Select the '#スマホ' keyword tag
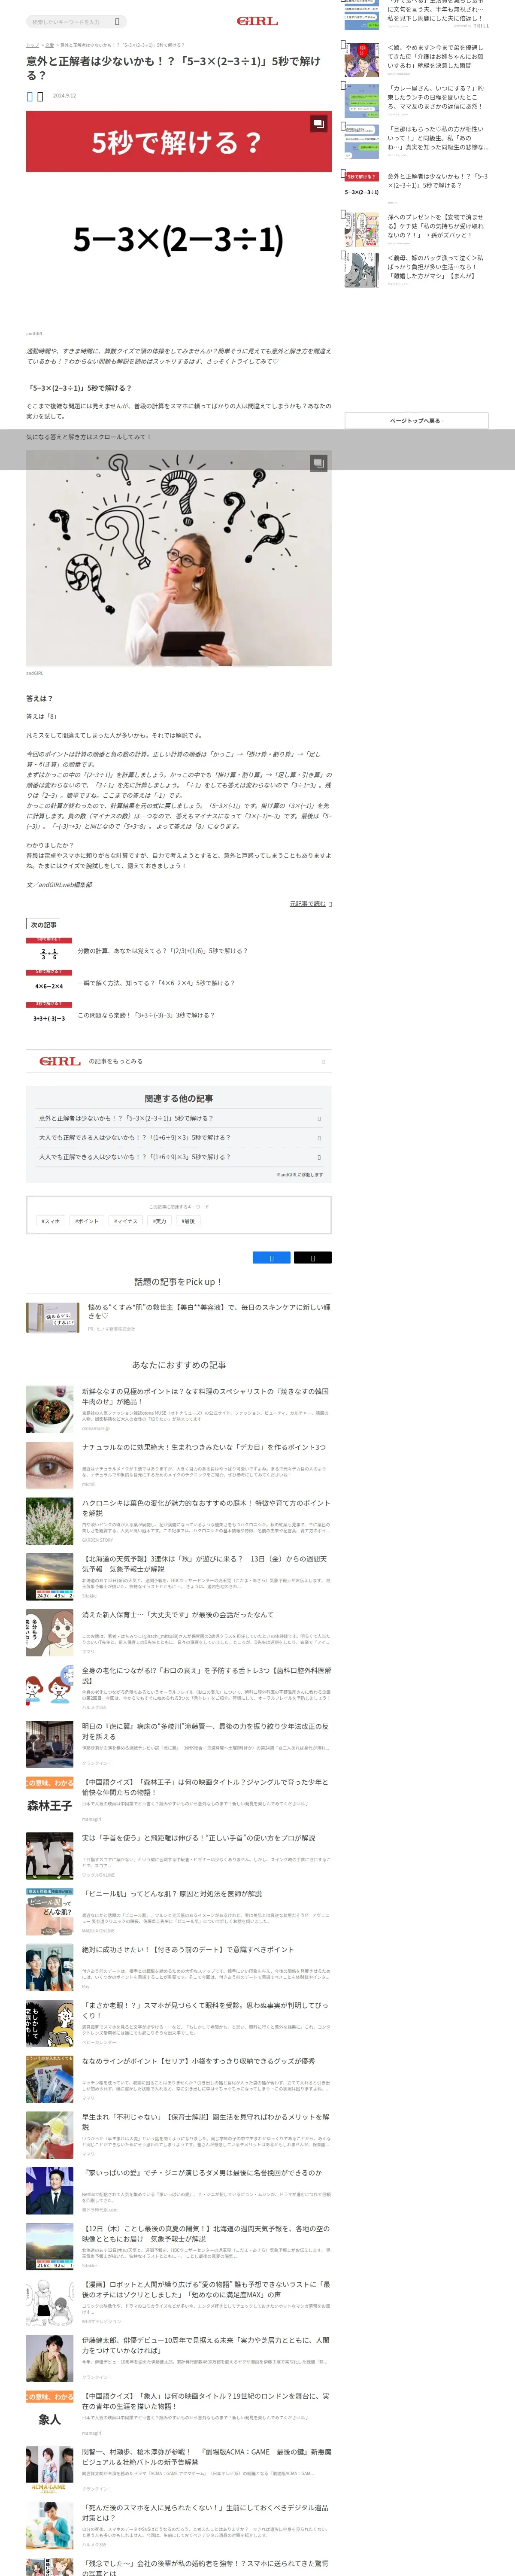 pos(50,1221)
